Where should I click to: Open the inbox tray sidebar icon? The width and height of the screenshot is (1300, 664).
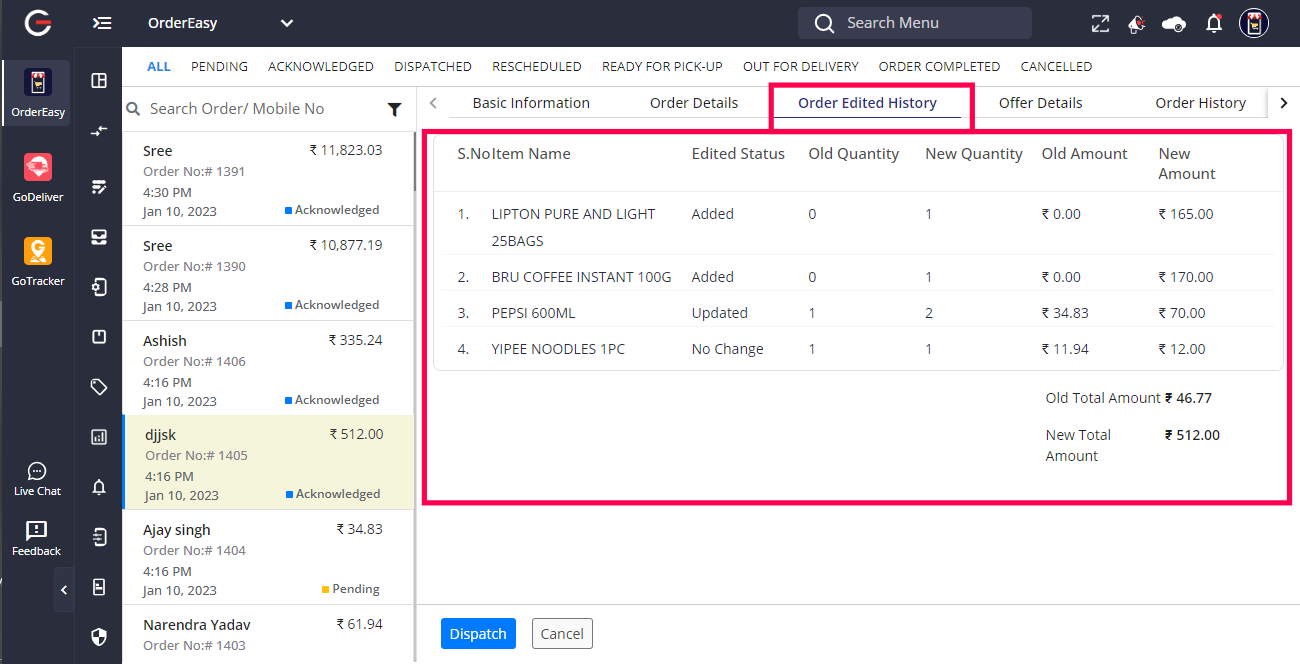99,238
